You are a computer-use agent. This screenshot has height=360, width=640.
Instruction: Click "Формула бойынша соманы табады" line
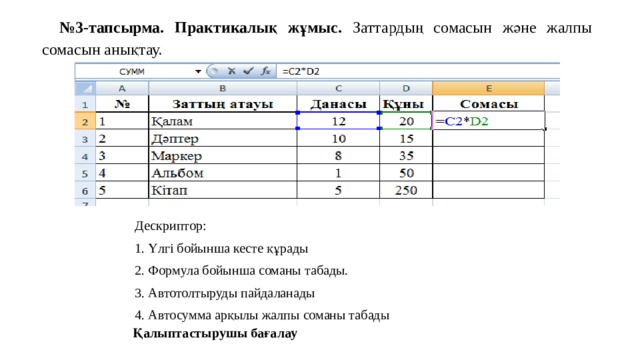(x=247, y=271)
